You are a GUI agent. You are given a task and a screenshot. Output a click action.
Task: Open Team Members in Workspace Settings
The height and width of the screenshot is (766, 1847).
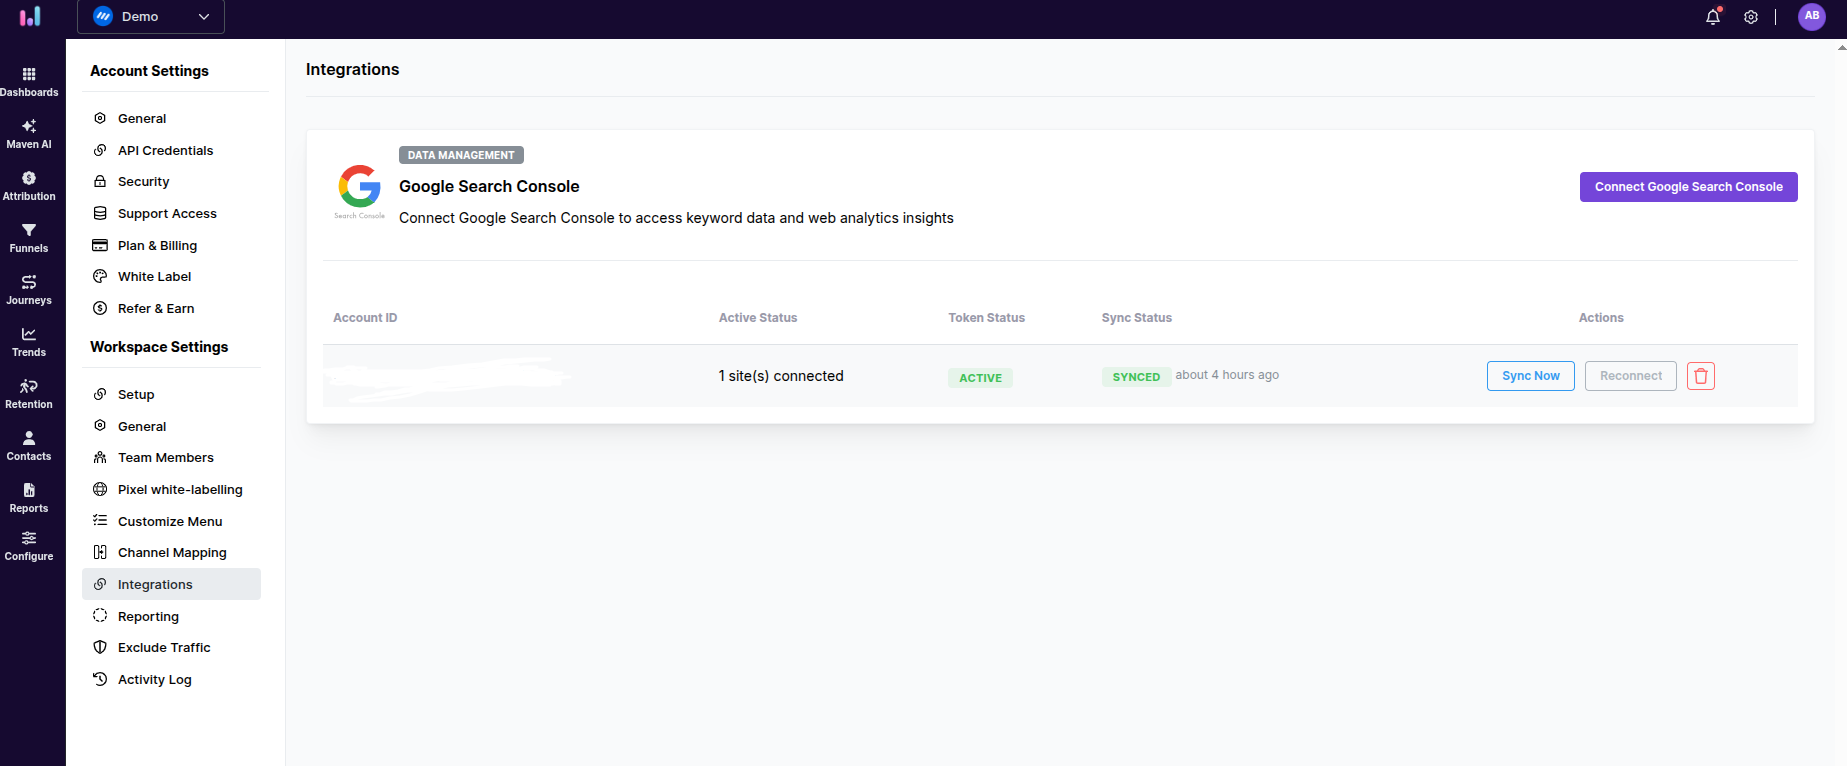pyautogui.click(x=165, y=457)
